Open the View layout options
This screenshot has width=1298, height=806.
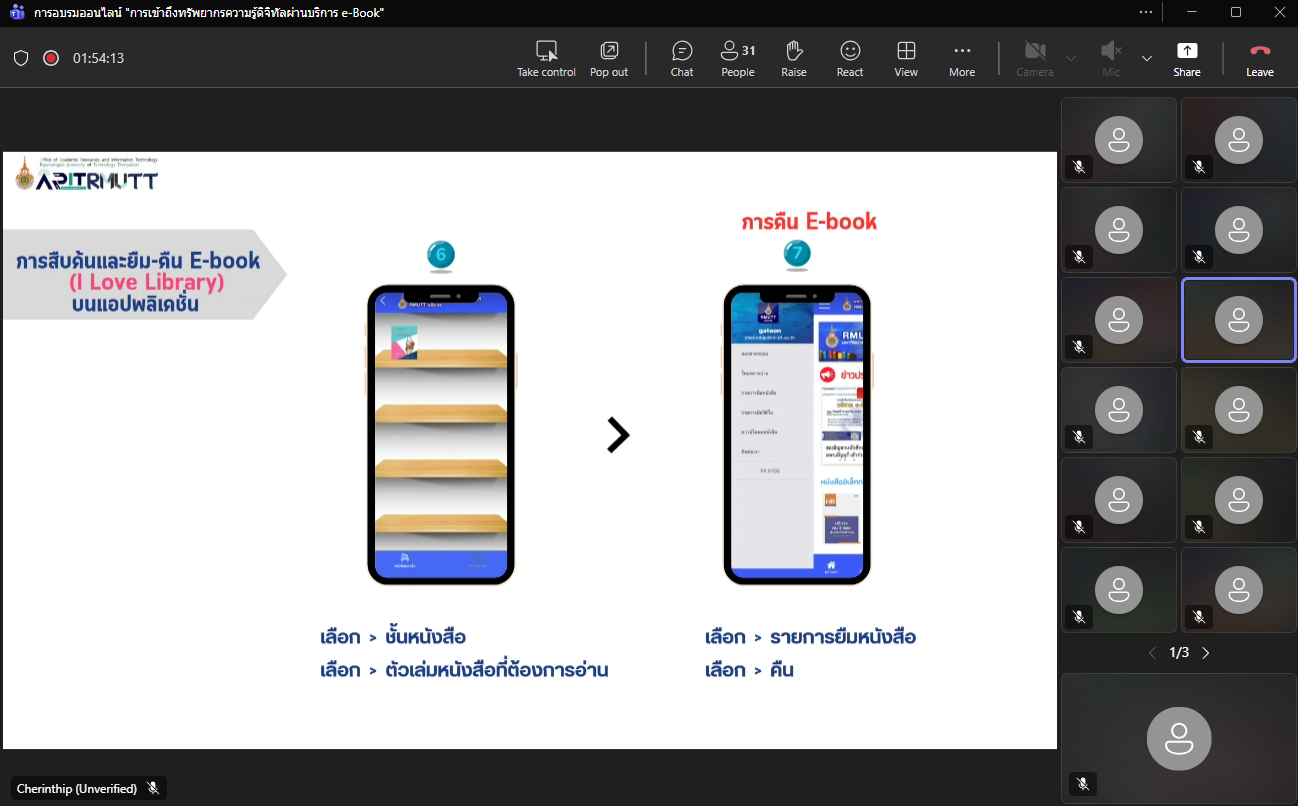906,58
